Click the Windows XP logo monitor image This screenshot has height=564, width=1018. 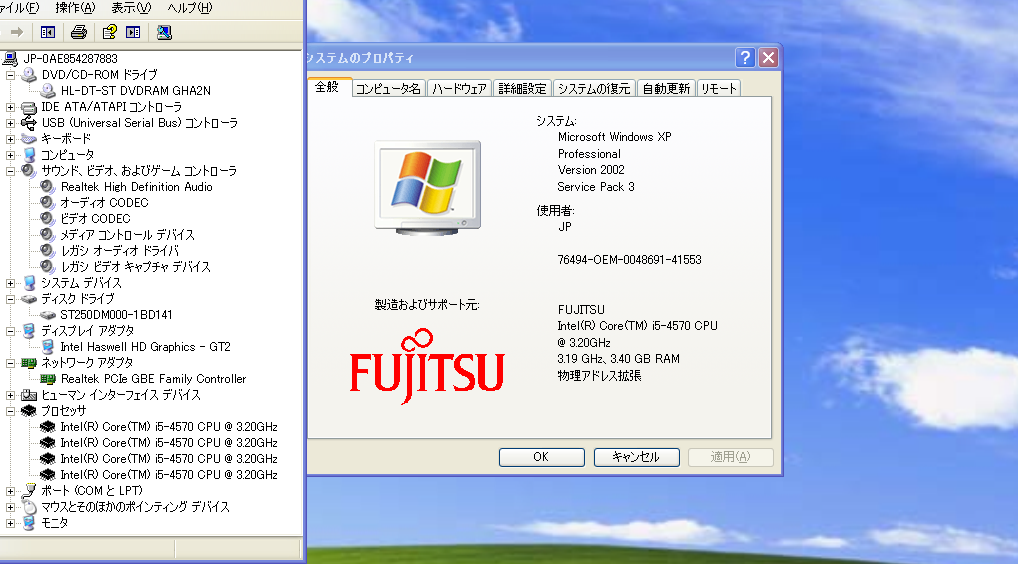coord(428,188)
